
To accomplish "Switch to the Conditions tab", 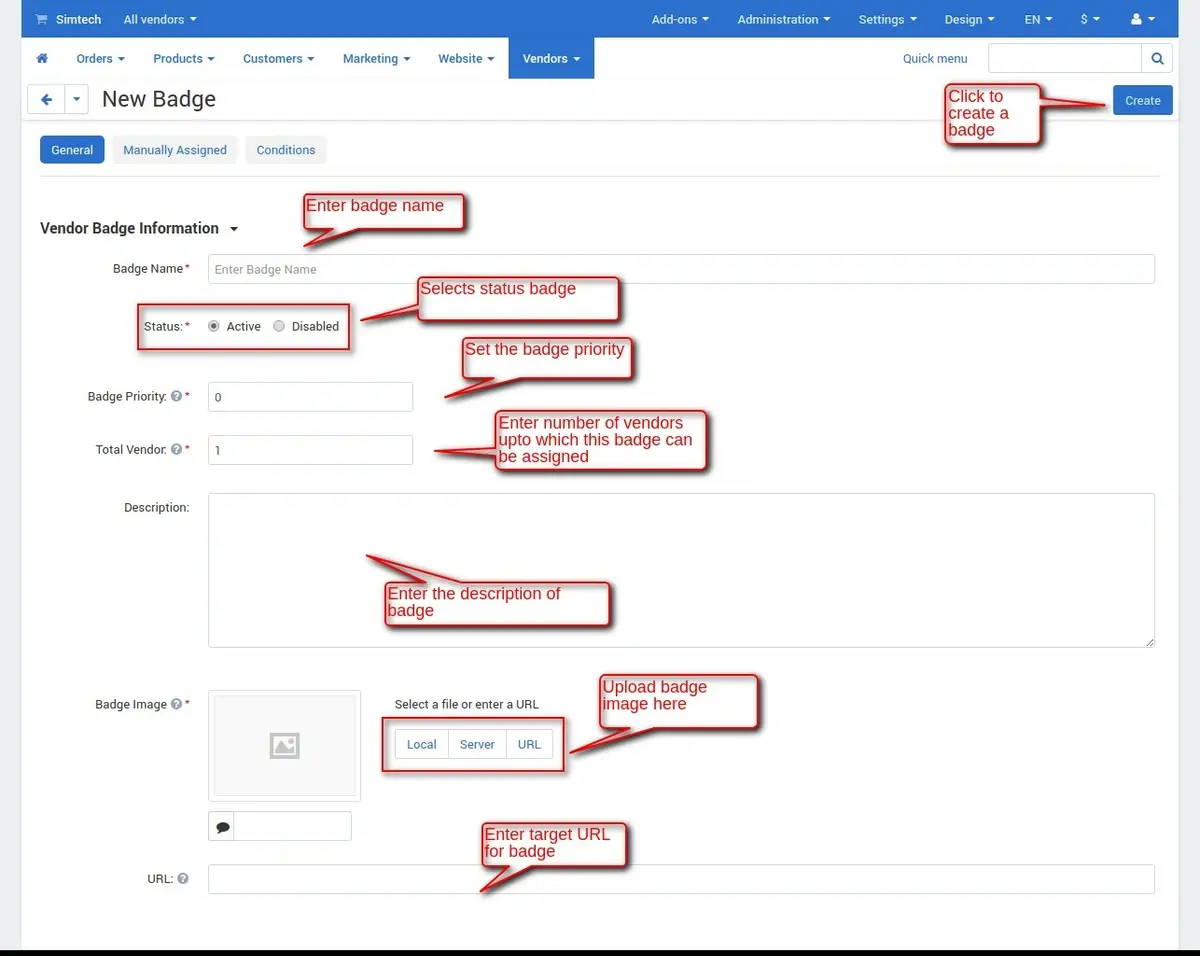I will (286, 150).
